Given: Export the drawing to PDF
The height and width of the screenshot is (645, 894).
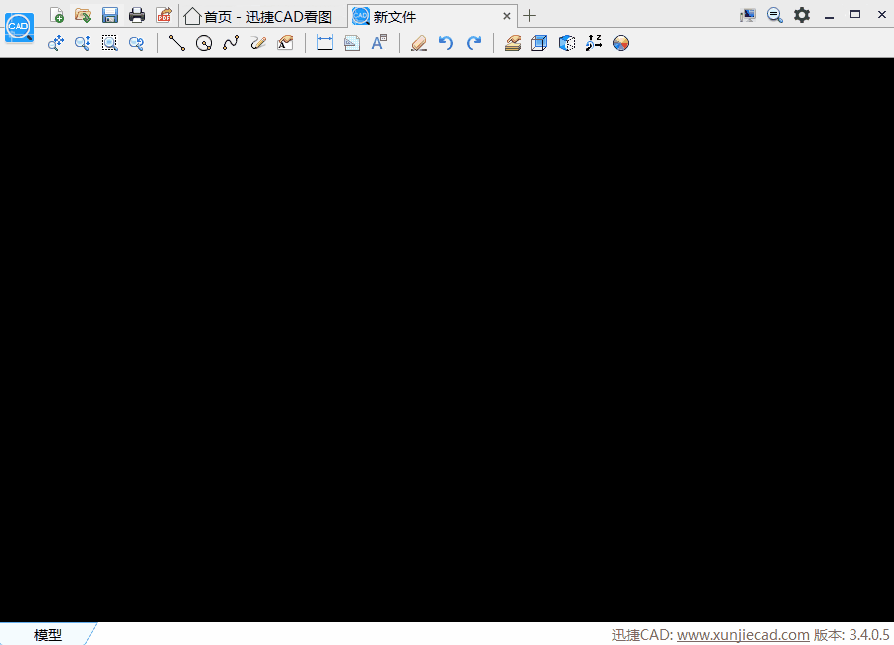Looking at the screenshot, I should click(163, 15).
